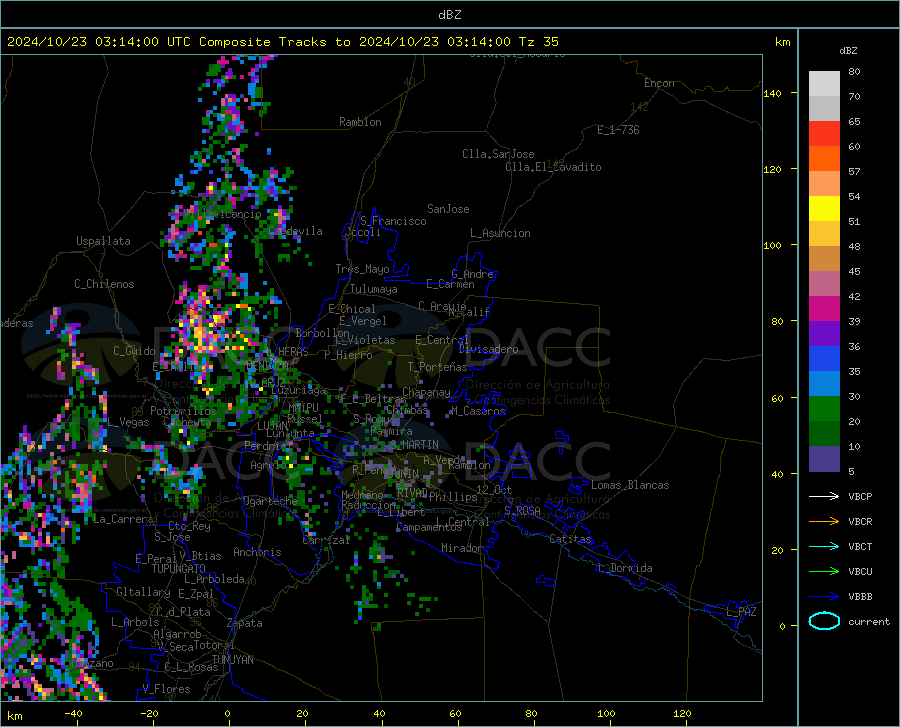Click the -40 tick on the horizontal axis

73,713
